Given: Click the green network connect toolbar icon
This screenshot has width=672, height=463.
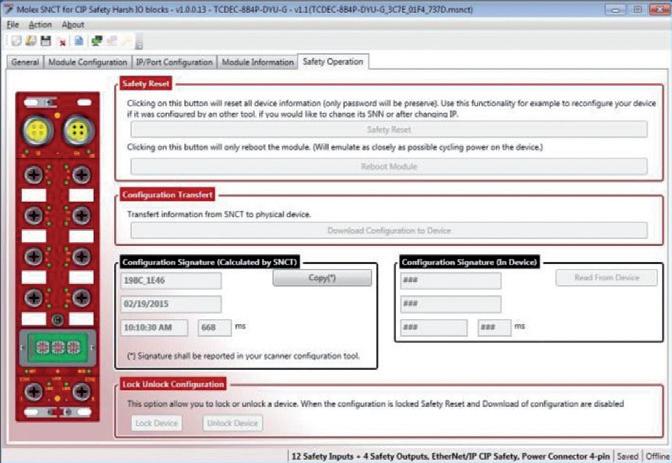Looking at the screenshot, I should (x=97, y=41).
